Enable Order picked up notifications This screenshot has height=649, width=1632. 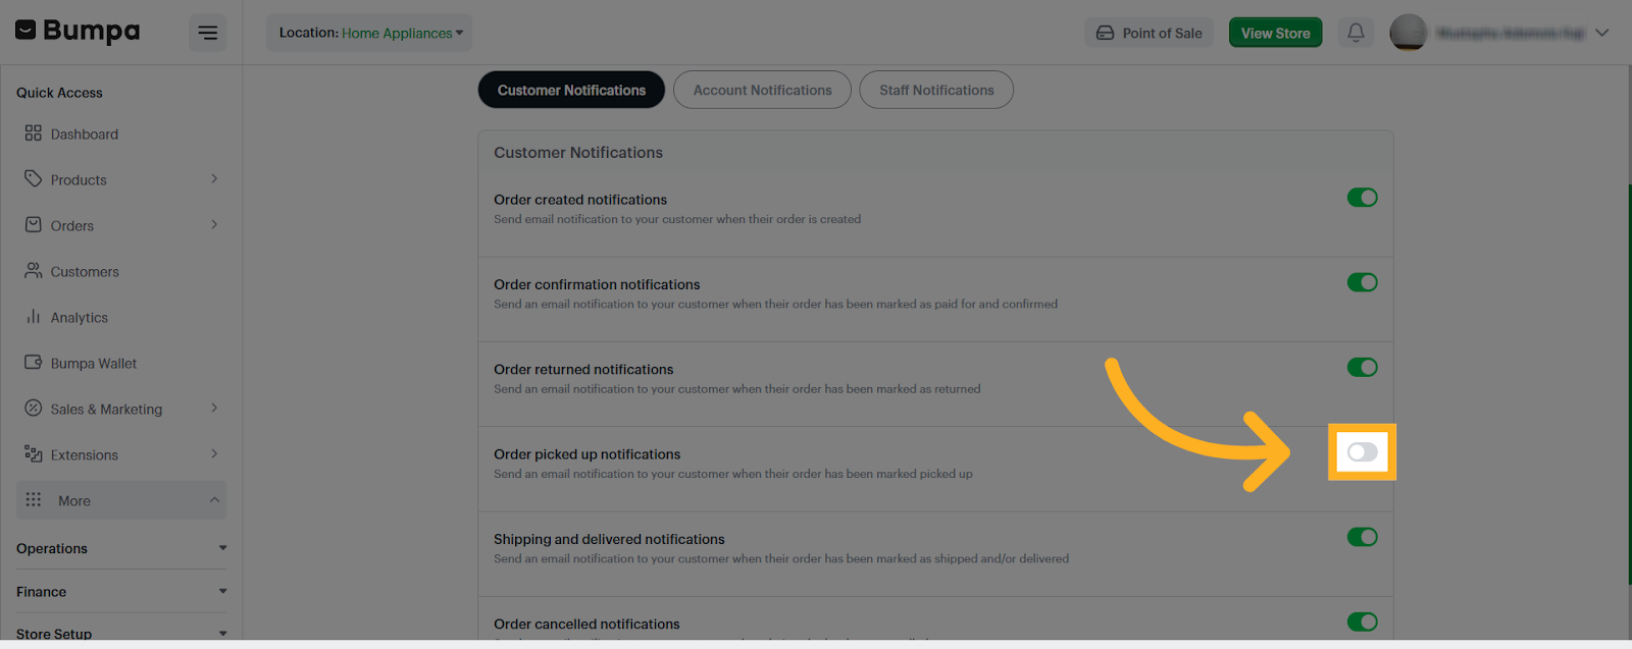1362,452
